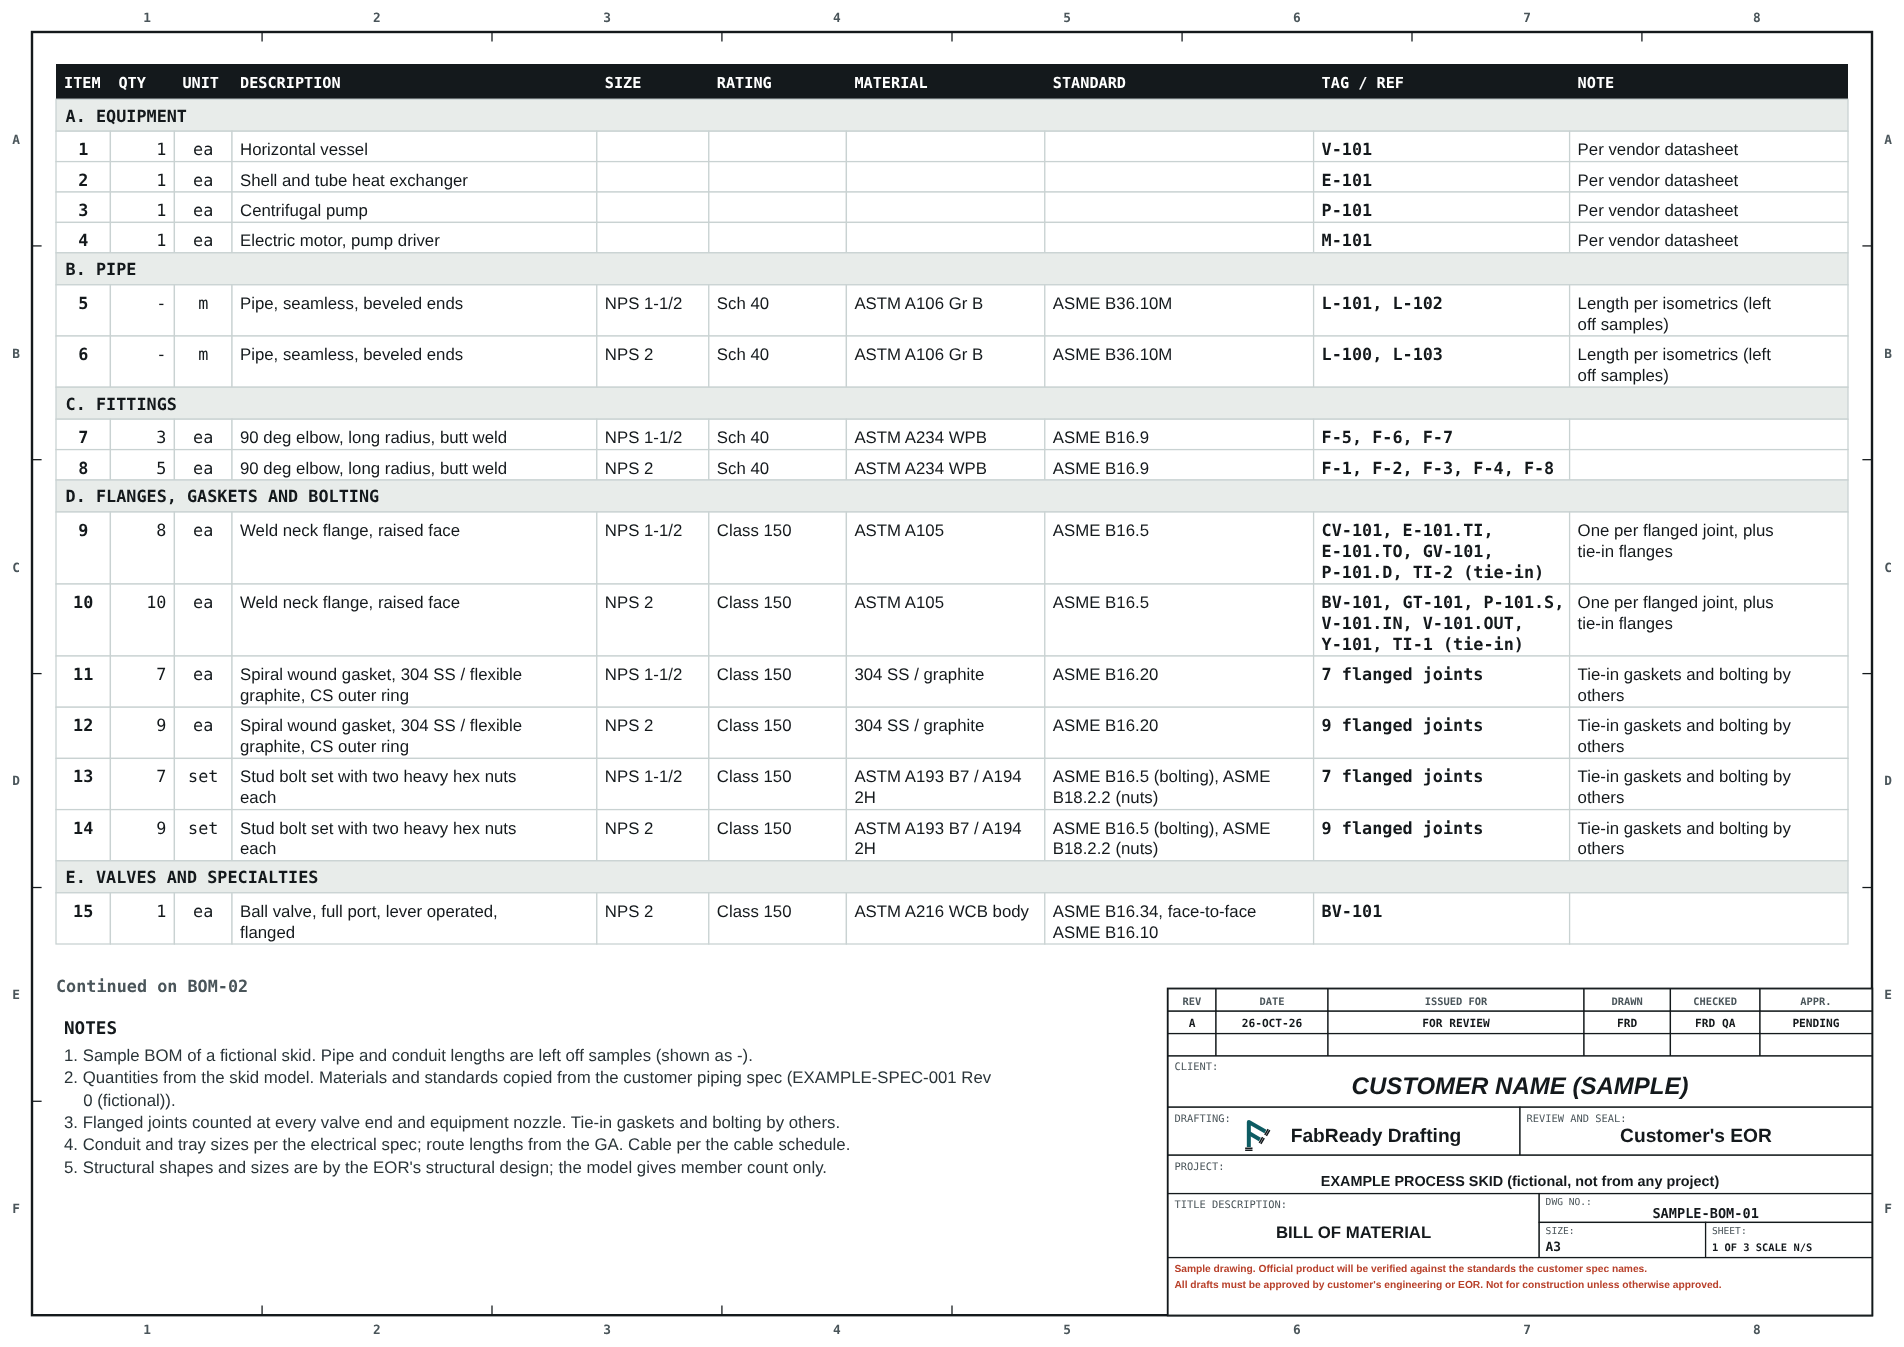Select "Customer's EOR" review and seal text
The width and height of the screenshot is (1904, 1347).
click(1695, 1135)
